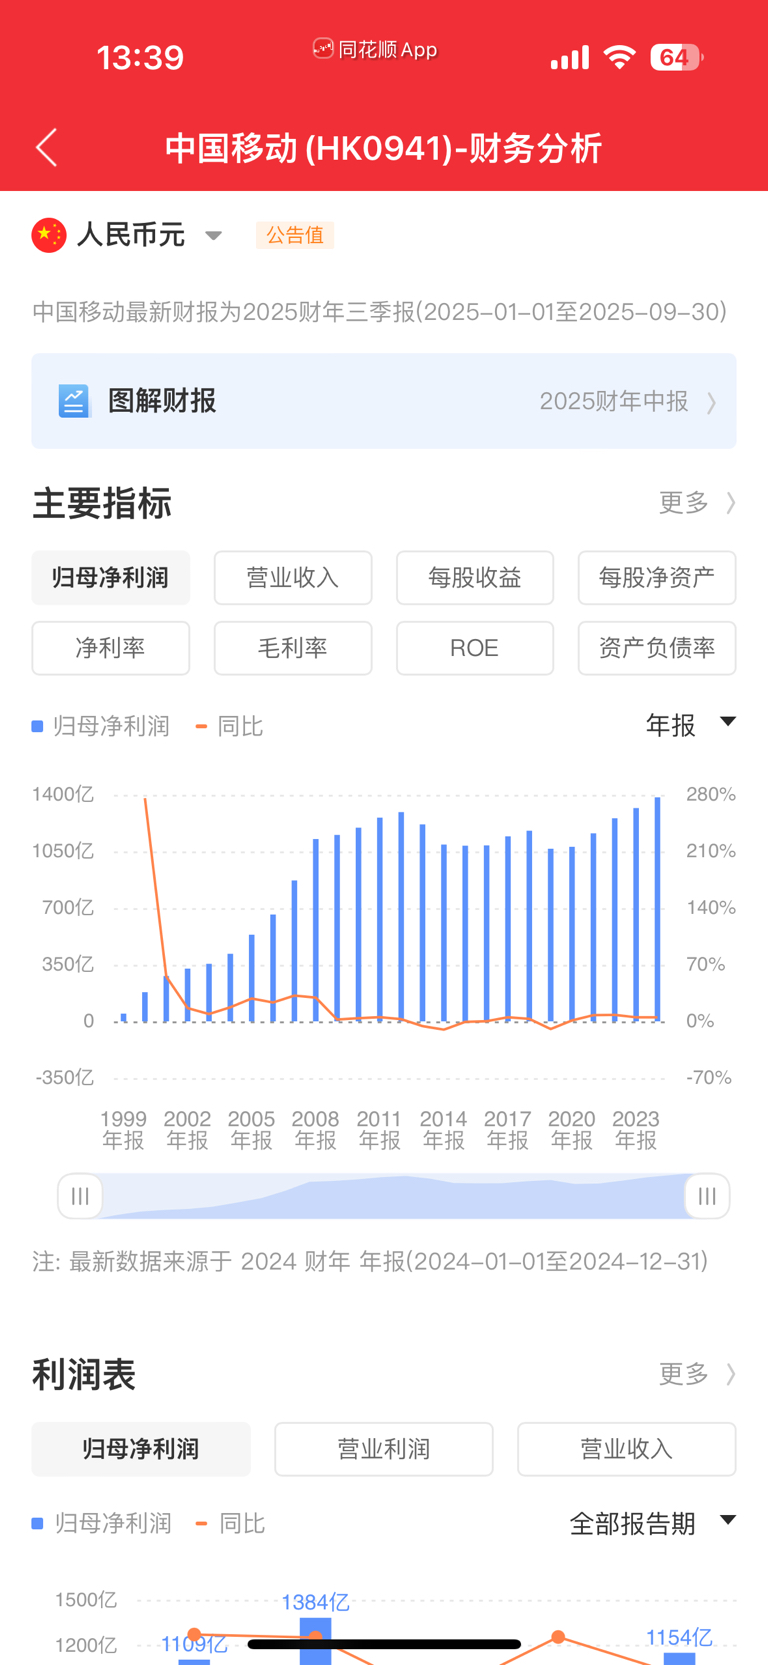
Task: Tap the 1400亿 left axis label
Action: (x=63, y=794)
